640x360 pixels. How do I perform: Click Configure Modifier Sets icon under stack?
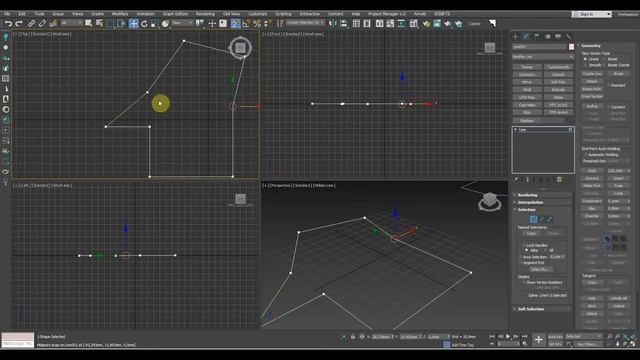[x=559, y=180]
